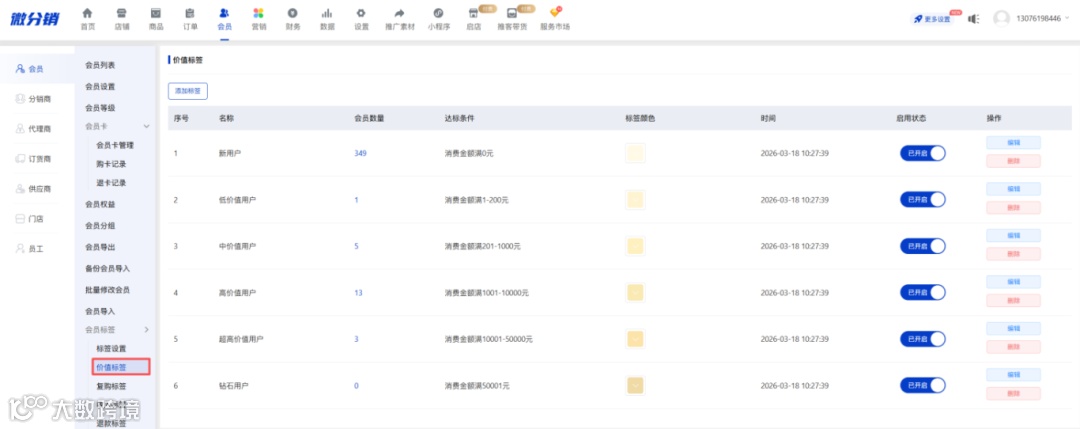Select 供应商 in the left sidebar
Image resolution: width=1080 pixels, height=429 pixels.
[x=37, y=189]
